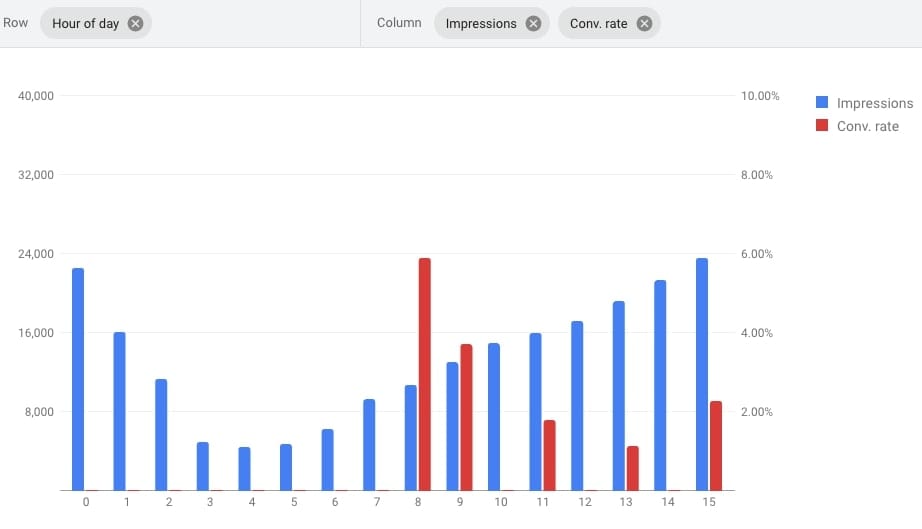Remove the Impressions column chip
Image resolution: width=922 pixels, height=529 pixels.
533,23
